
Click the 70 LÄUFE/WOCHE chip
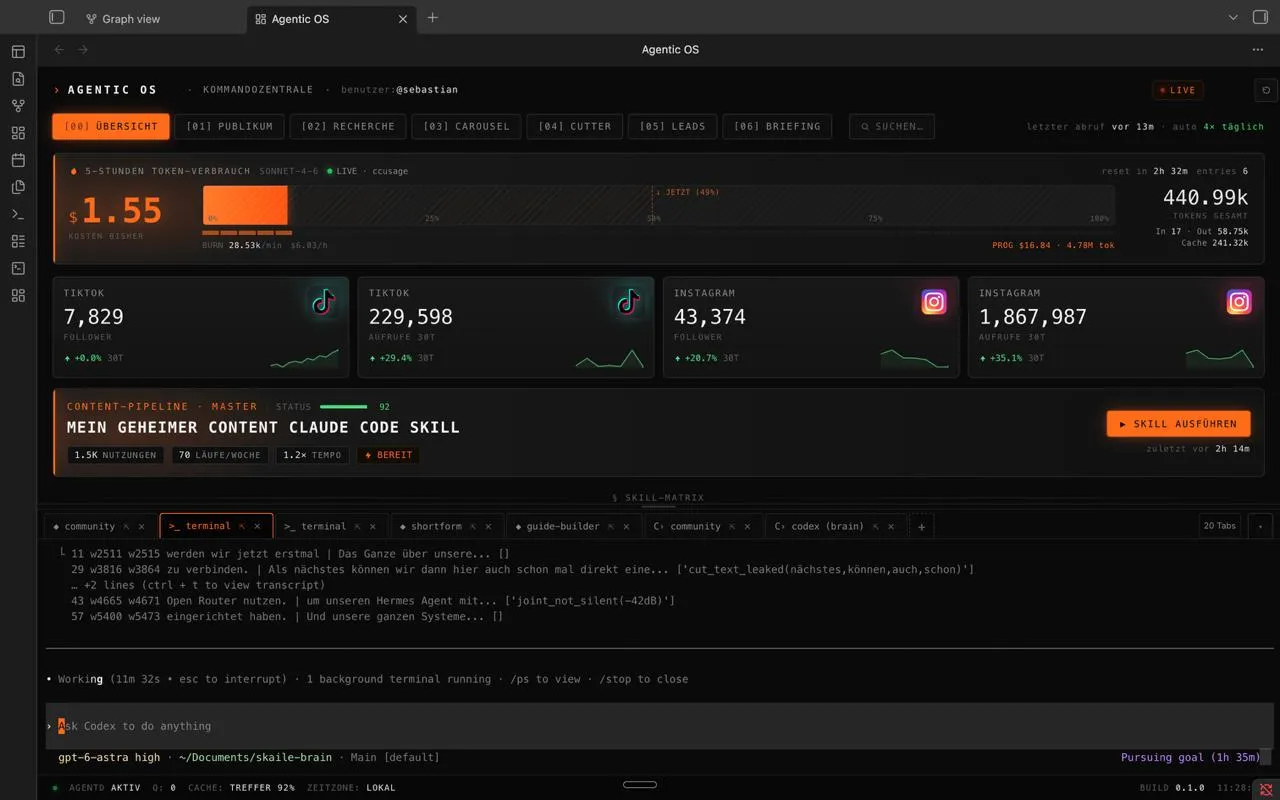pyautogui.click(x=219, y=455)
